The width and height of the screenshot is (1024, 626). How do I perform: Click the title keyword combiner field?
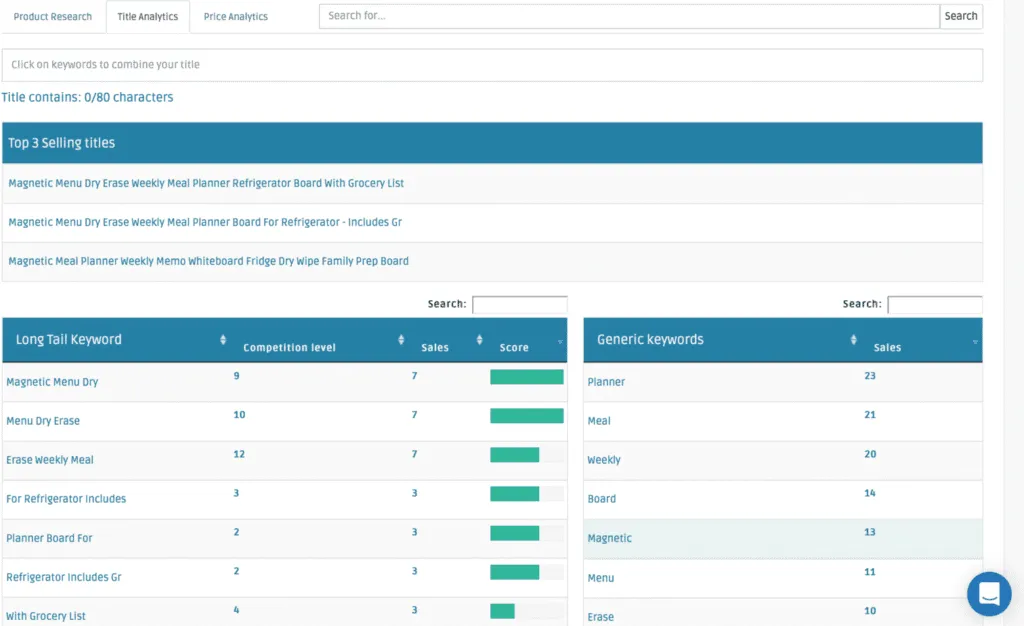pyautogui.click(x=492, y=65)
